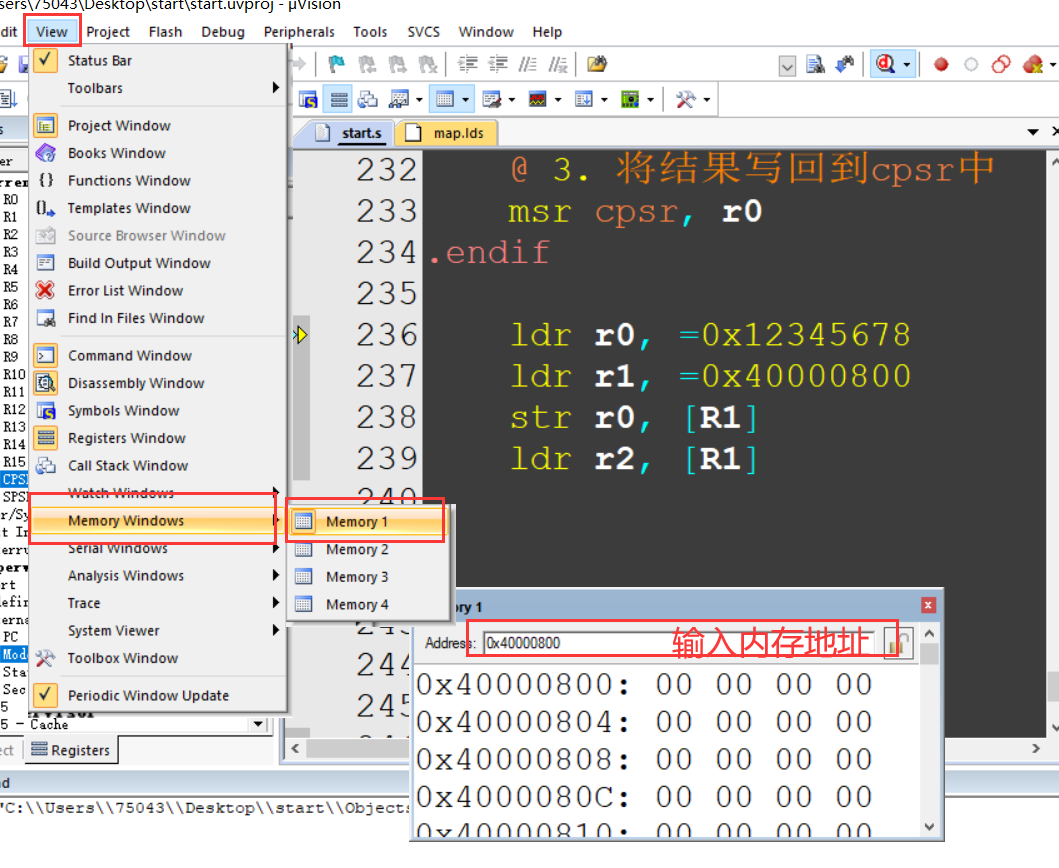The width and height of the screenshot is (1059, 868).
Task: Open the View menu
Action: coord(52,32)
